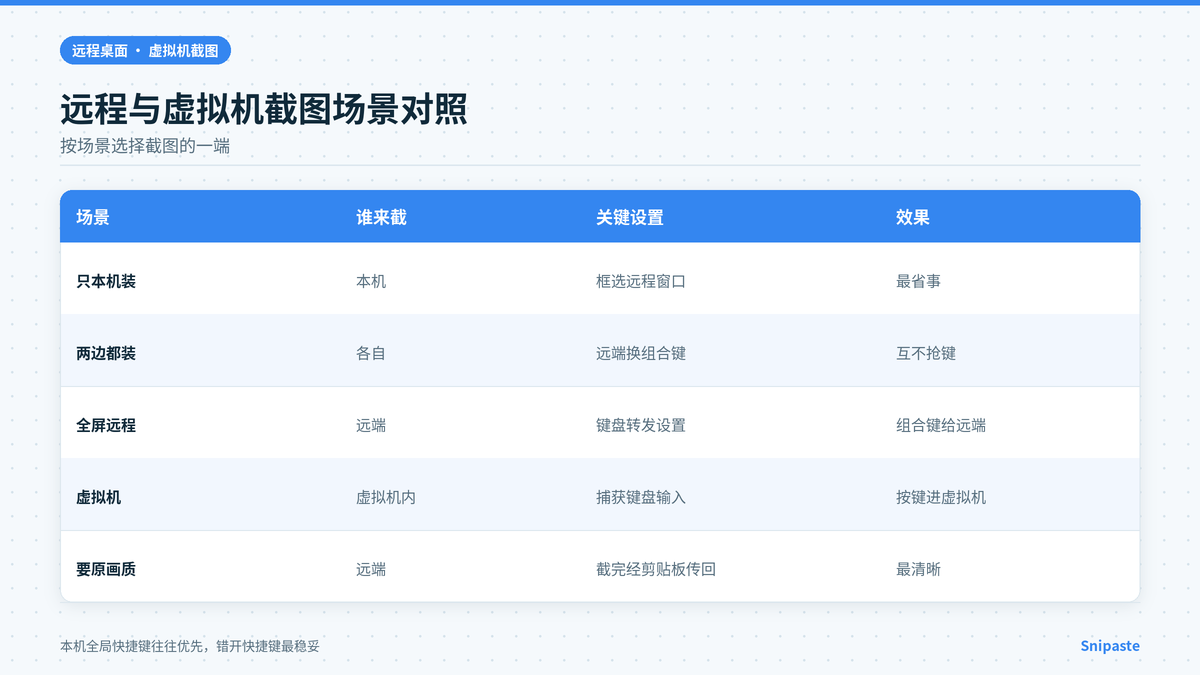Click the 效果 column header

pyautogui.click(x=913, y=217)
